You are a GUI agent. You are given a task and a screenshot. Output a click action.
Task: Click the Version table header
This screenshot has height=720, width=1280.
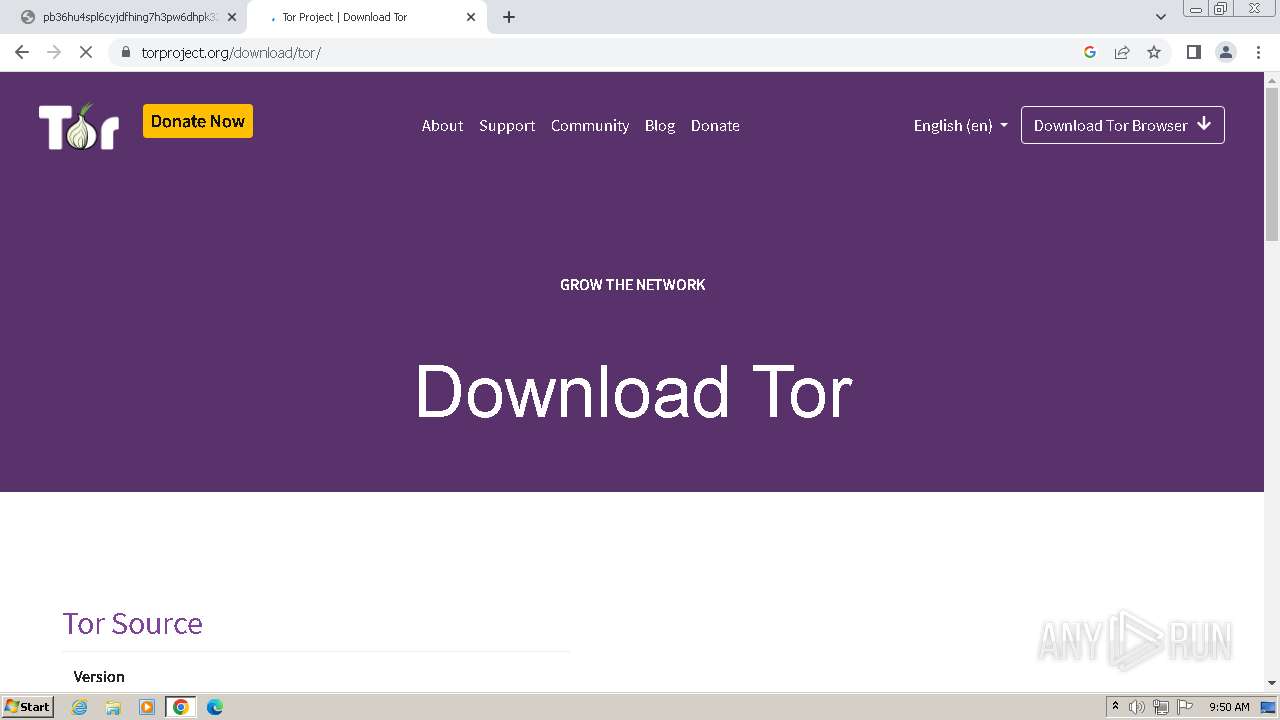[x=99, y=677]
